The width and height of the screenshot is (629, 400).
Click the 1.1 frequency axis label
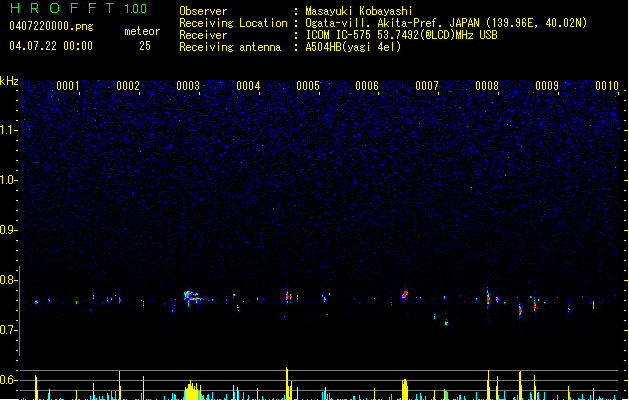coord(9,130)
